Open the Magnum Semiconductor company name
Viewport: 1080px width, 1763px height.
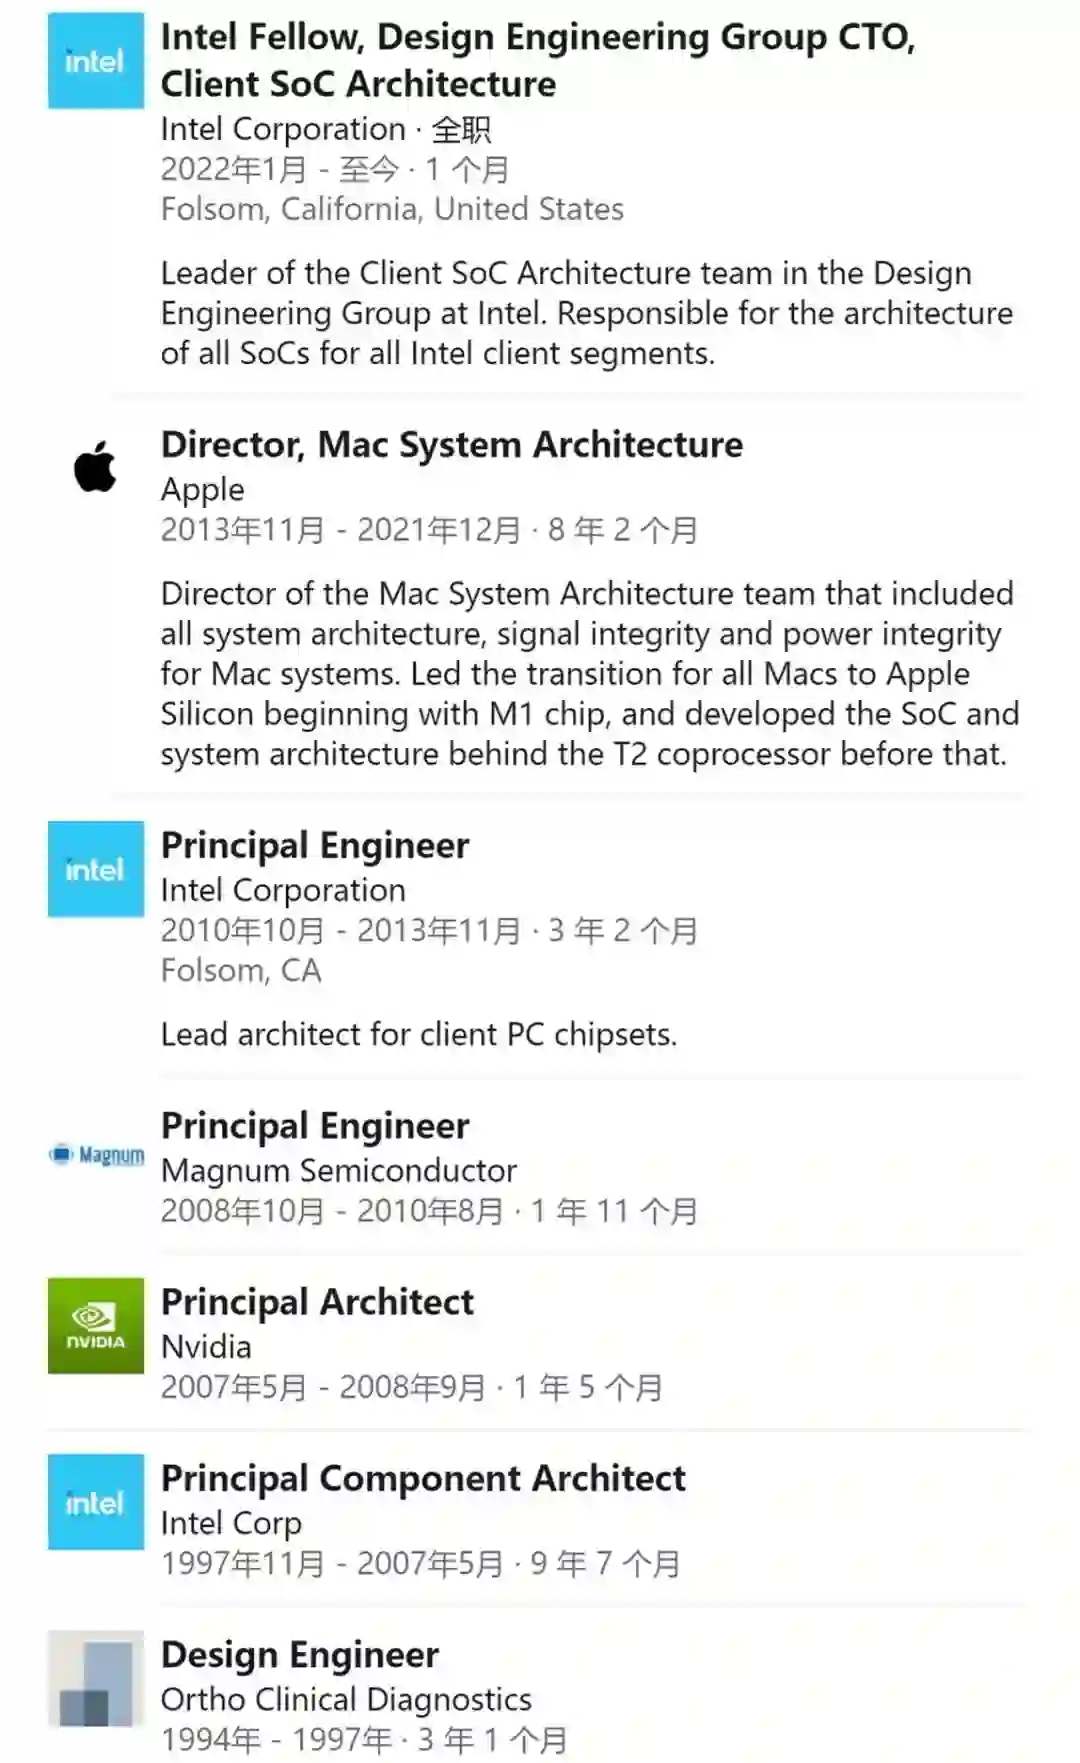[x=338, y=1170]
